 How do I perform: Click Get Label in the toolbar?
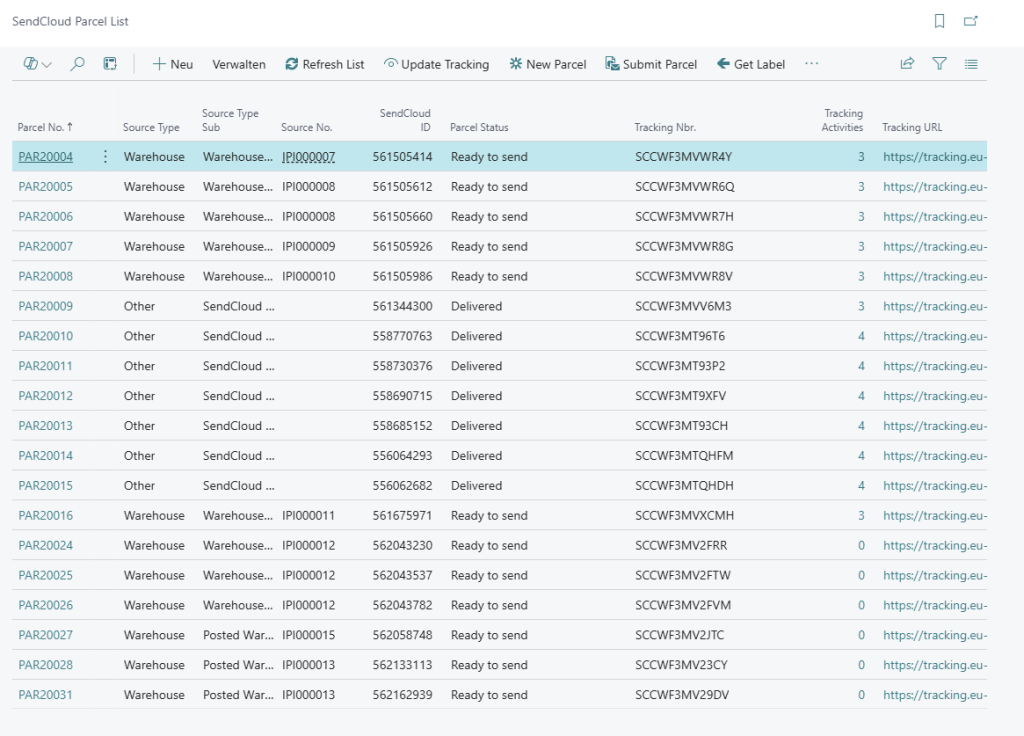(751, 64)
